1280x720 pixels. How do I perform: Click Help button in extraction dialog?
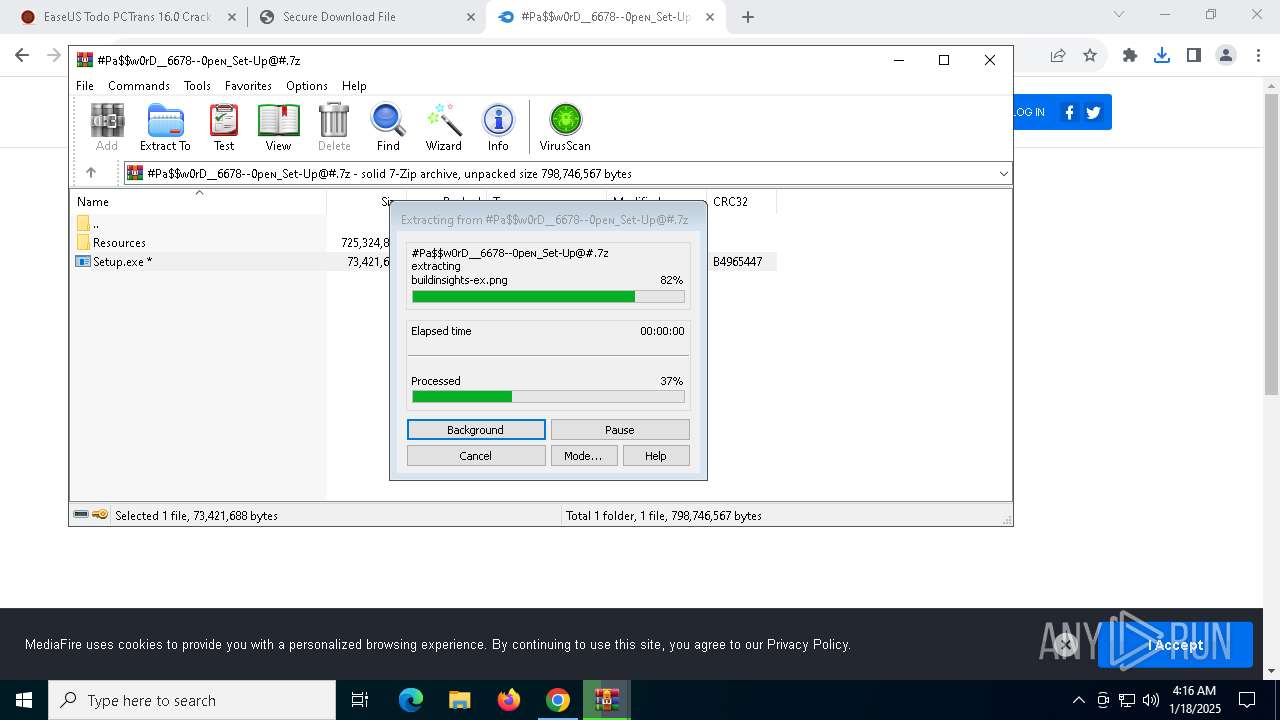[656, 455]
